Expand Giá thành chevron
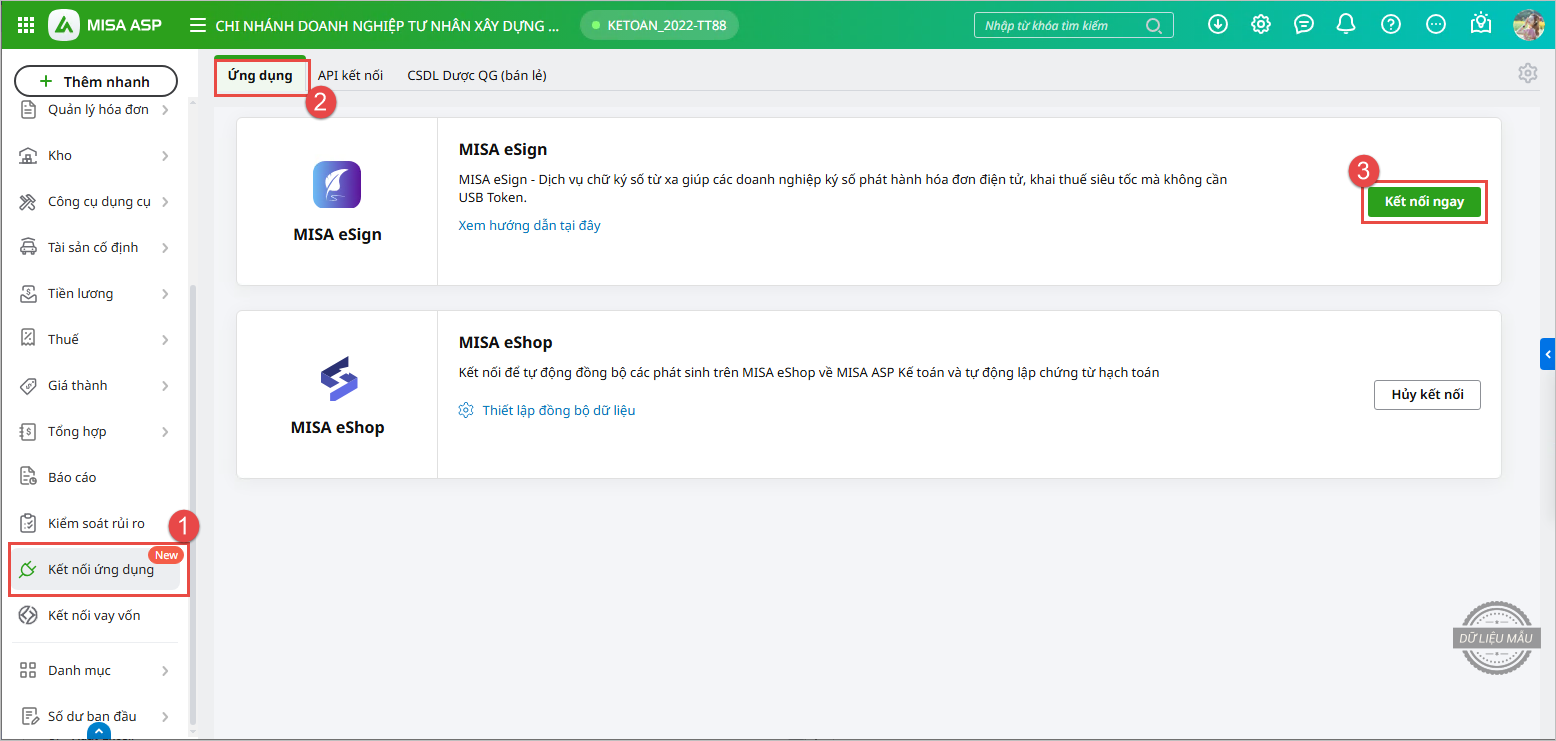Viewport: 1556px width, 741px height. click(165, 386)
